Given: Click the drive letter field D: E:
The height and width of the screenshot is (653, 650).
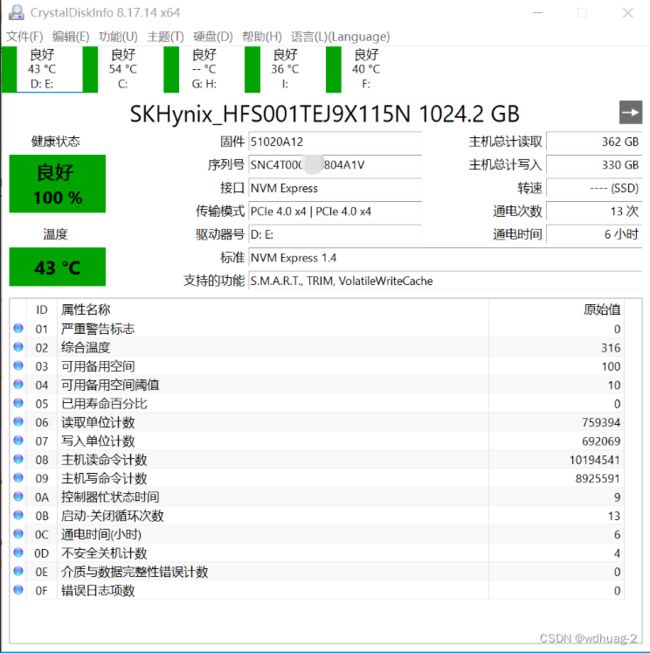Looking at the screenshot, I should click(335, 235).
